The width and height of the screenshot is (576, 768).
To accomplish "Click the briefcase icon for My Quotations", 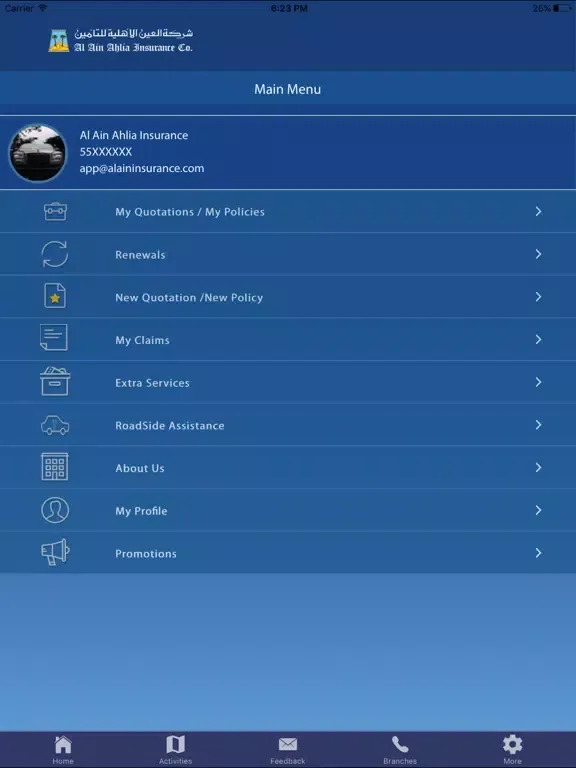I will click(x=55, y=212).
